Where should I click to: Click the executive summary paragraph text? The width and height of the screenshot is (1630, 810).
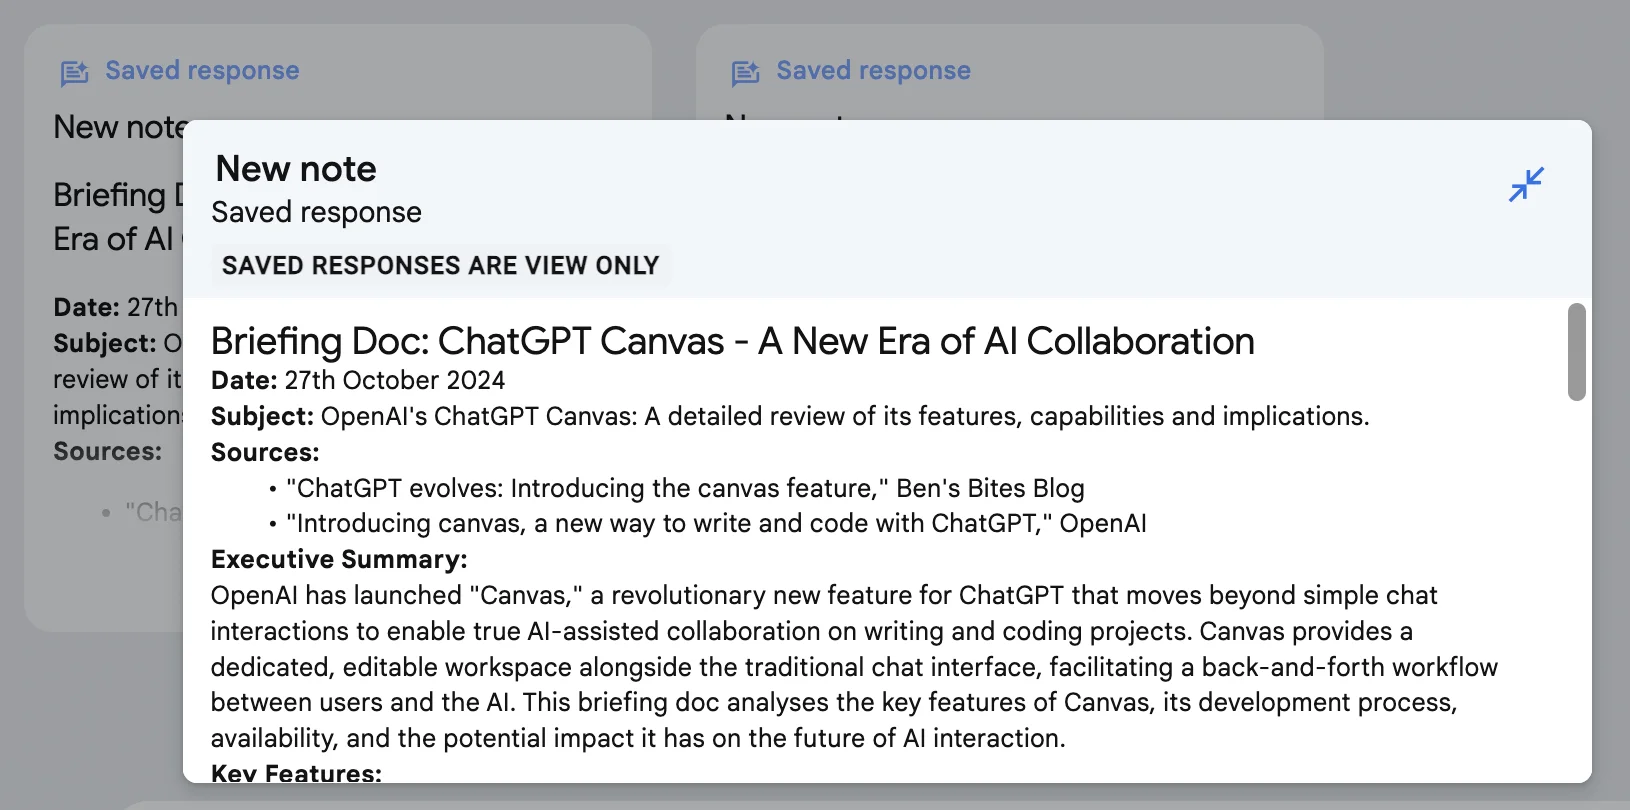pyautogui.click(x=854, y=667)
